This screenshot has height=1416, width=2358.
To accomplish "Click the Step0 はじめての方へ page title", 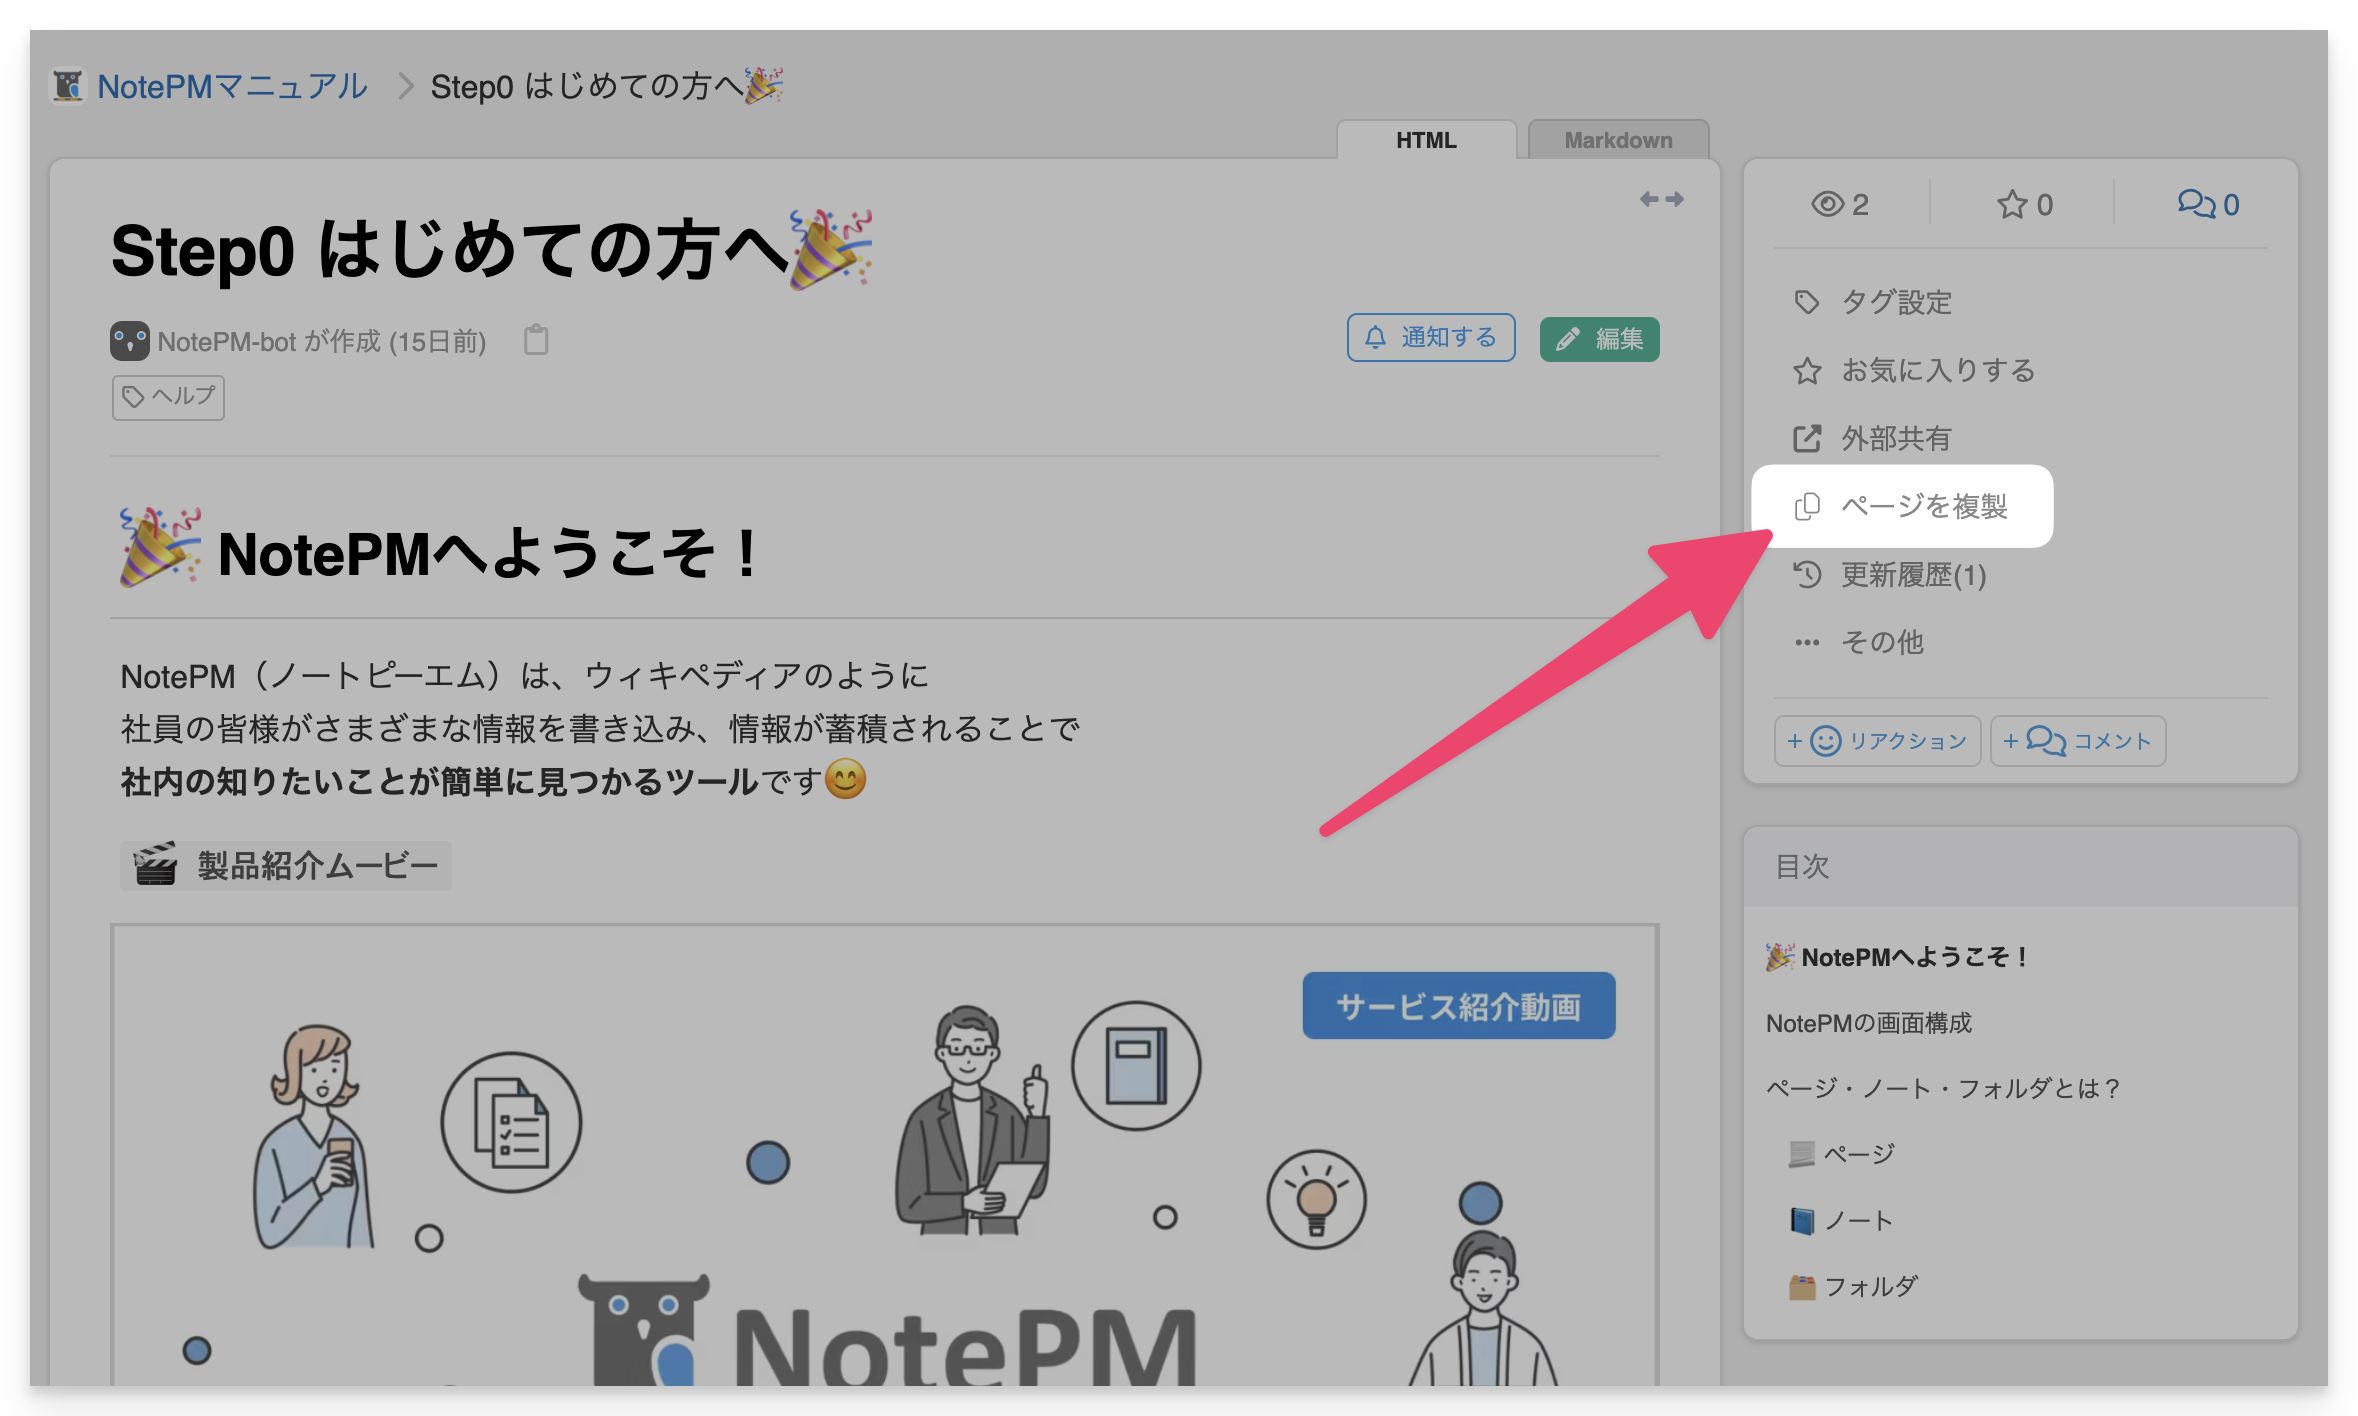I will (x=492, y=250).
